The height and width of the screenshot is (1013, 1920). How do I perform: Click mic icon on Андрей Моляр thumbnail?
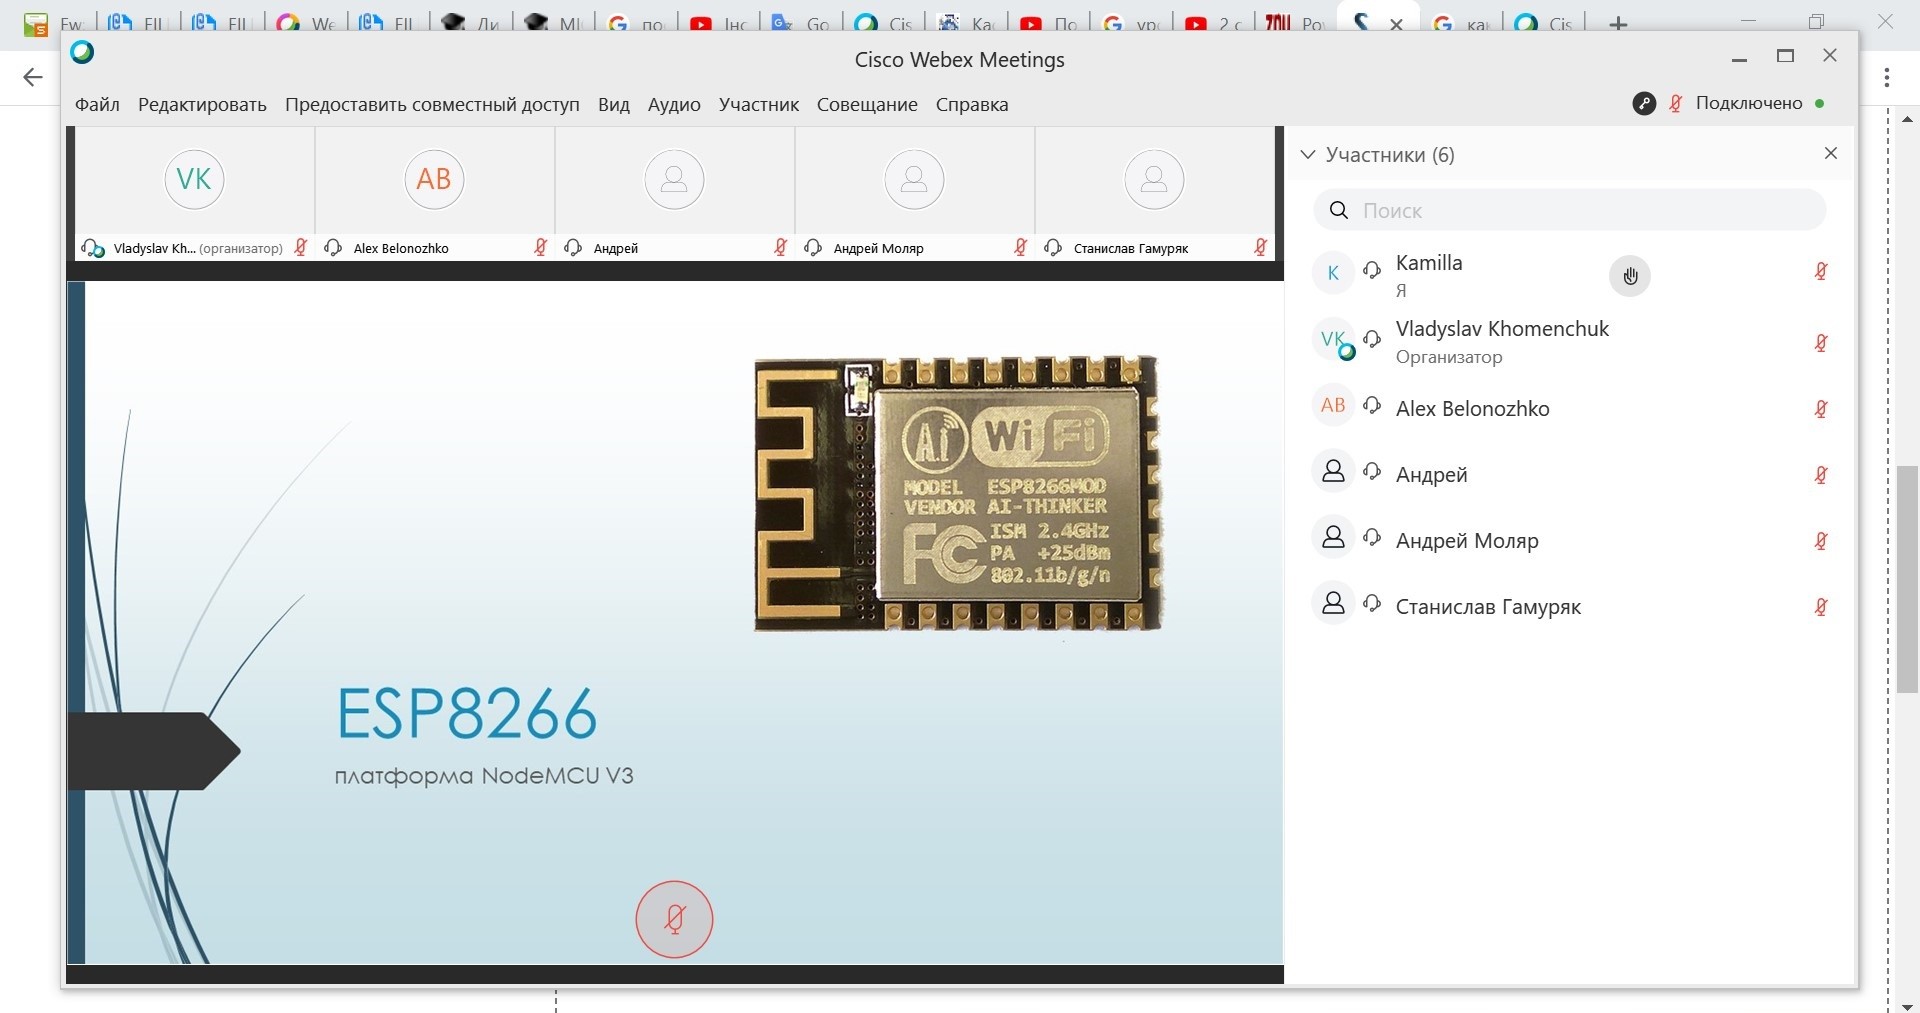click(1020, 247)
